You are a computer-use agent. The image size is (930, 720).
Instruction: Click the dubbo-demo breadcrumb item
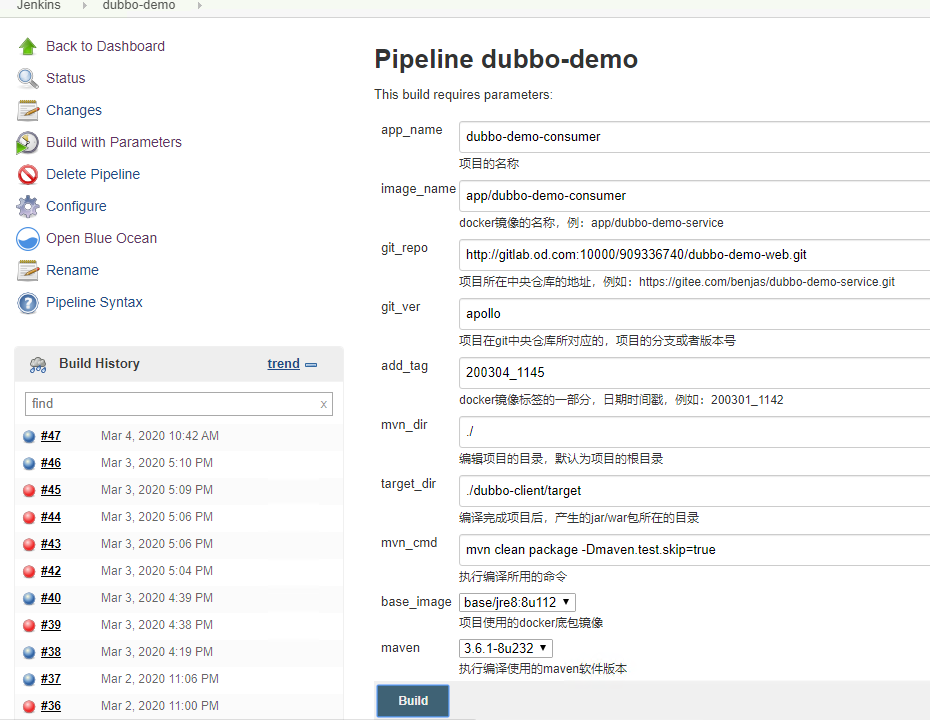point(138,6)
